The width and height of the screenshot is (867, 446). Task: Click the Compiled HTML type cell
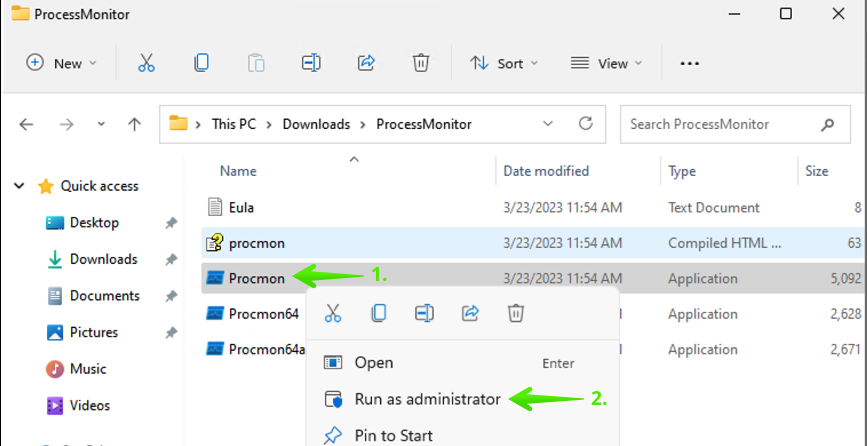coord(724,243)
